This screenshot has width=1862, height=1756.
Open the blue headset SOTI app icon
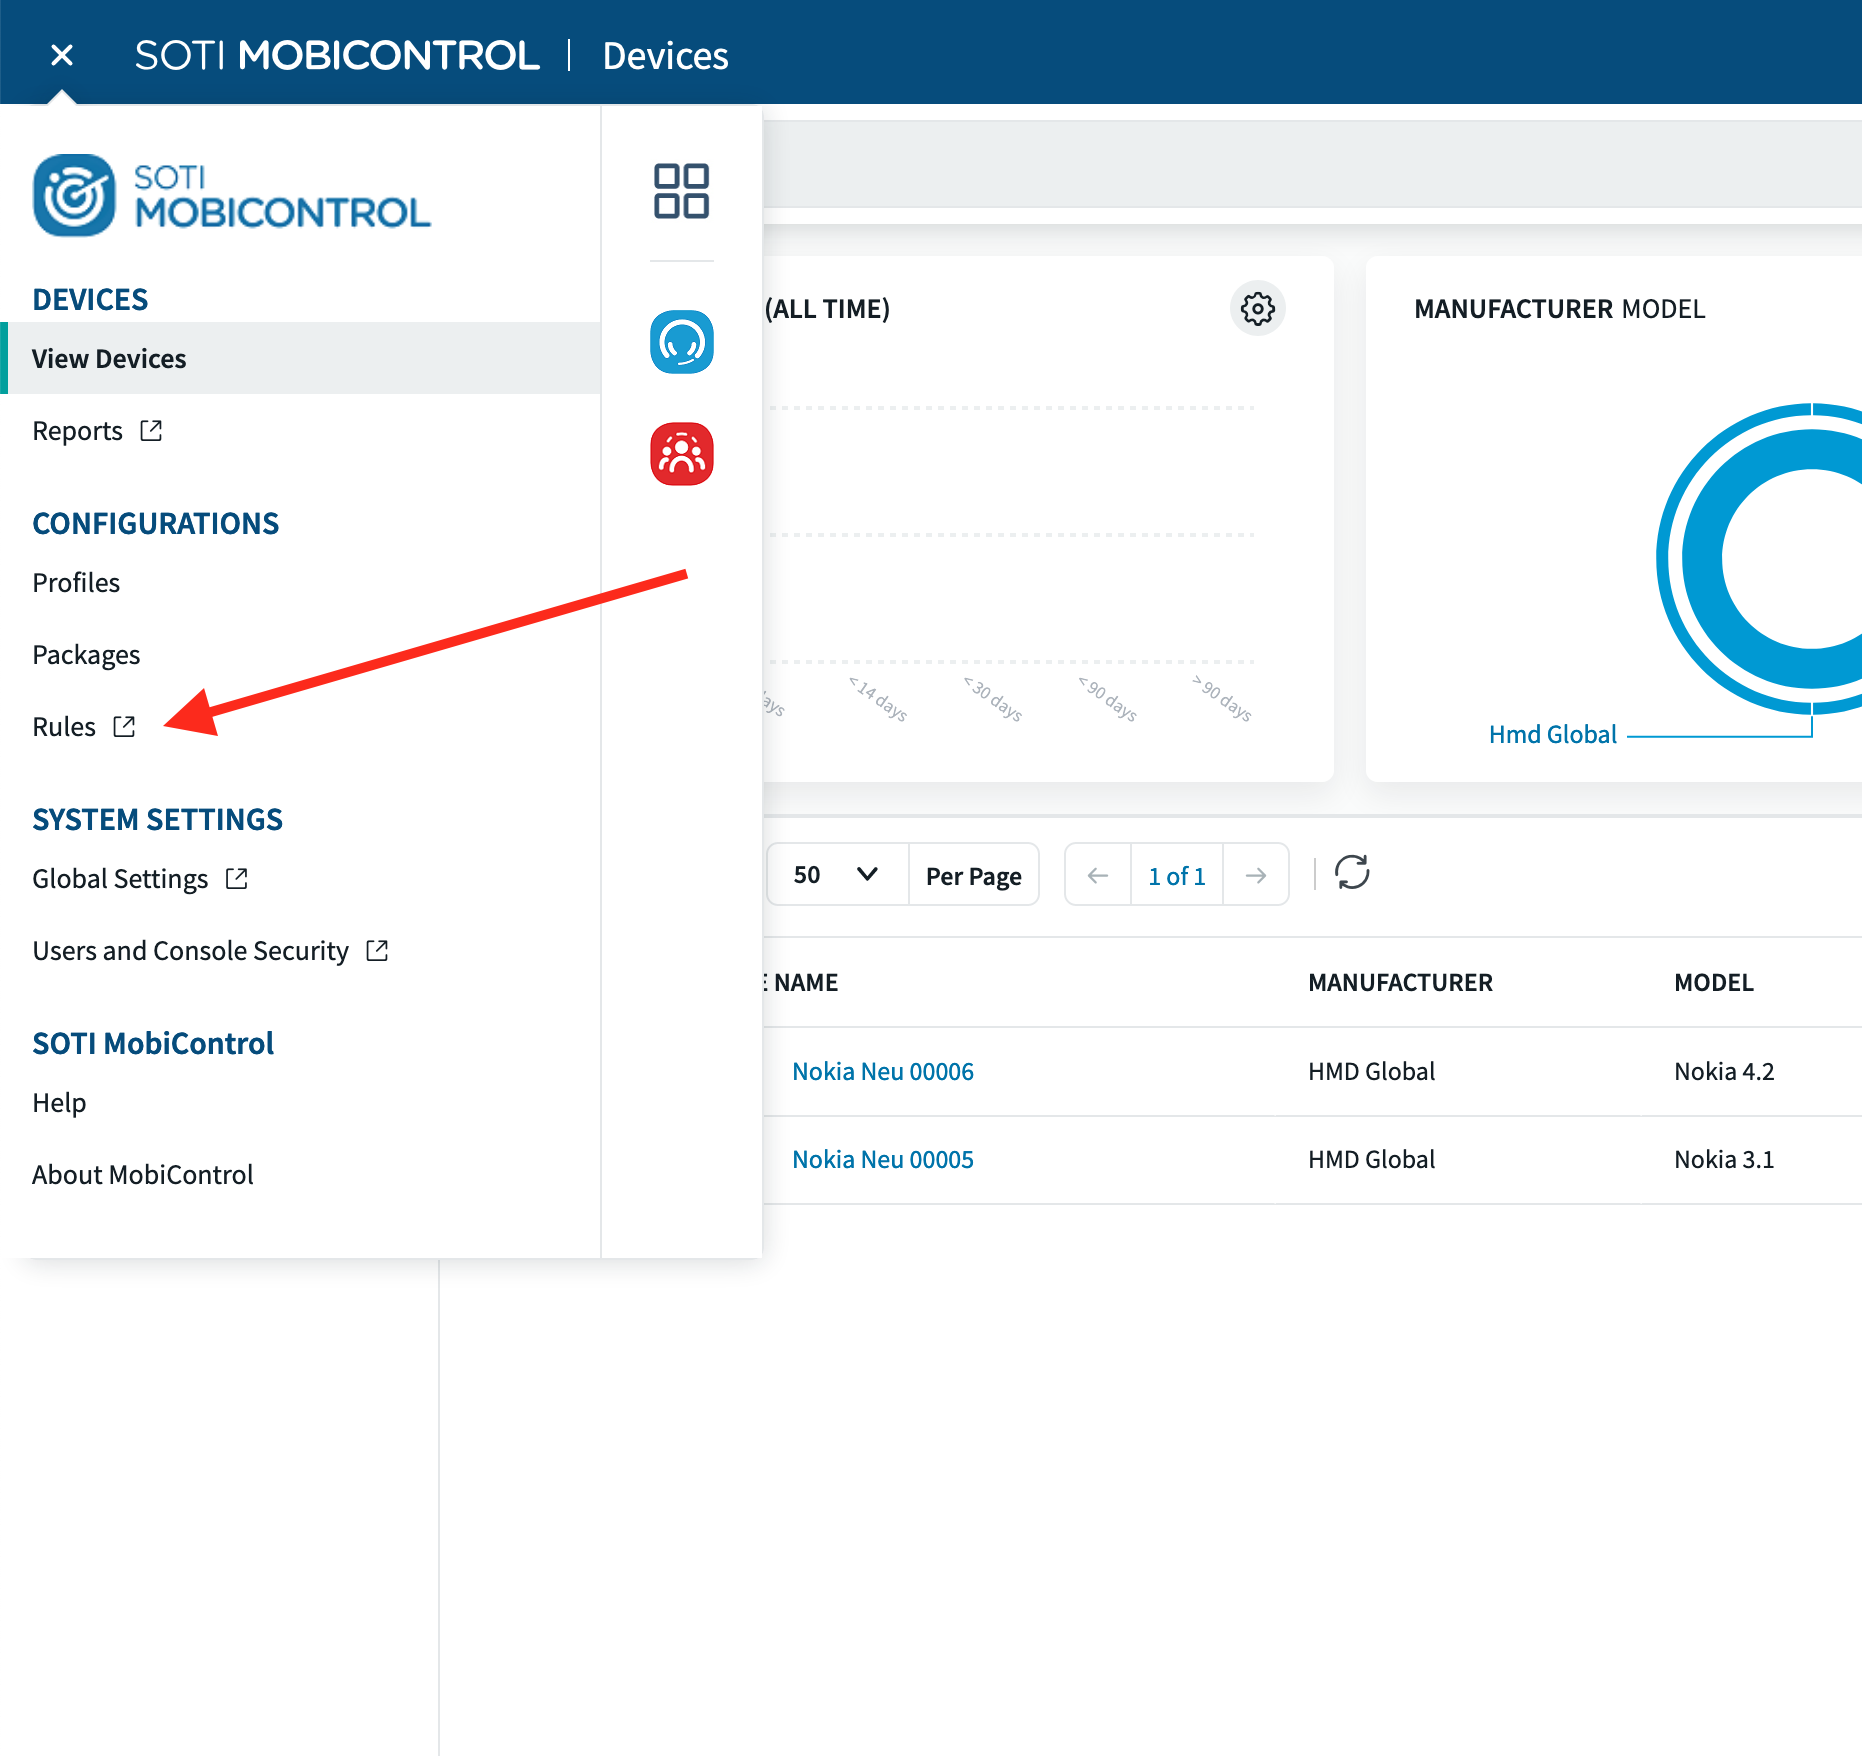tap(681, 342)
